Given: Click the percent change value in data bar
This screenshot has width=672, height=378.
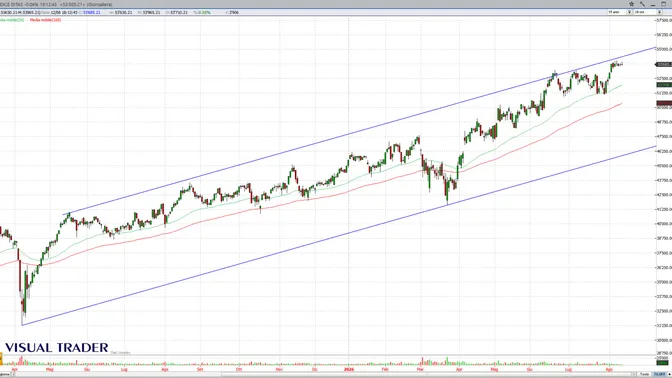Looking at the screenshot, I should (203, 12).
